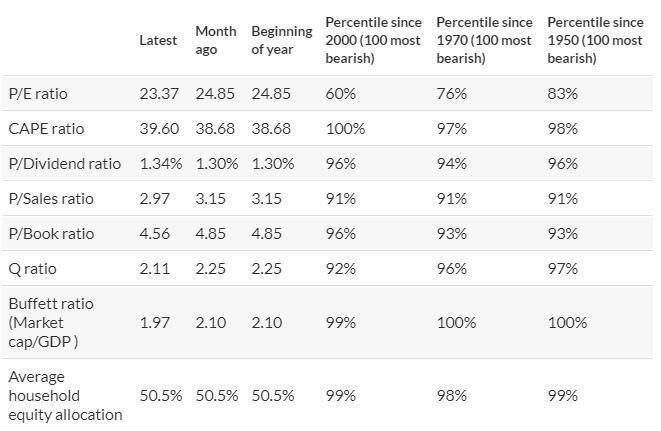Click the "CAPE ratio" row label
The width and height of the screenshot is (661, 431).
pos(45,128)
